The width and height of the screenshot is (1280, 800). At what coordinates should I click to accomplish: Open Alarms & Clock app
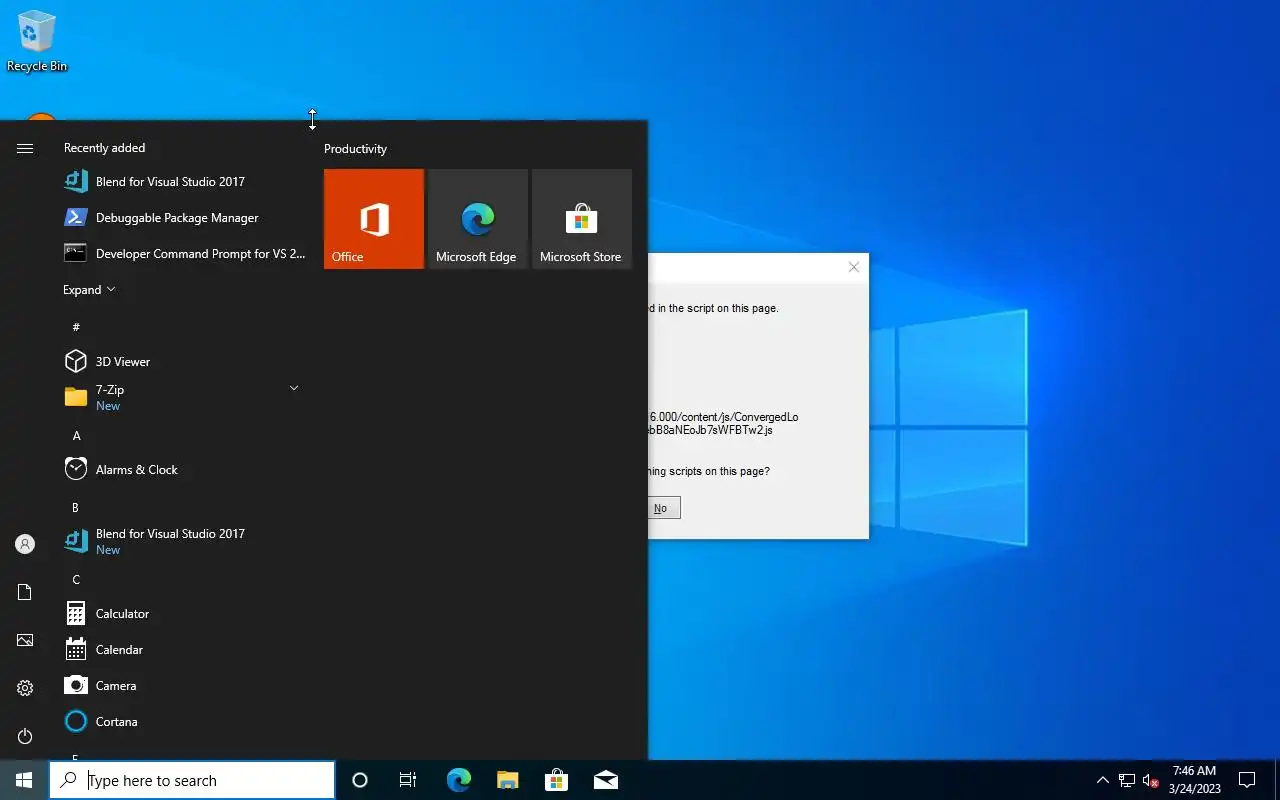point(186,470)
